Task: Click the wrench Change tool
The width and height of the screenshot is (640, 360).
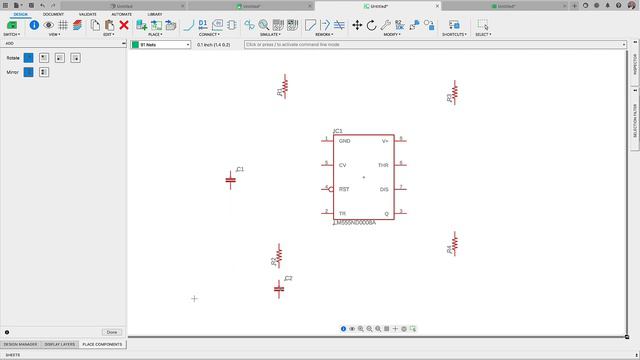Action: click(386, 25)
